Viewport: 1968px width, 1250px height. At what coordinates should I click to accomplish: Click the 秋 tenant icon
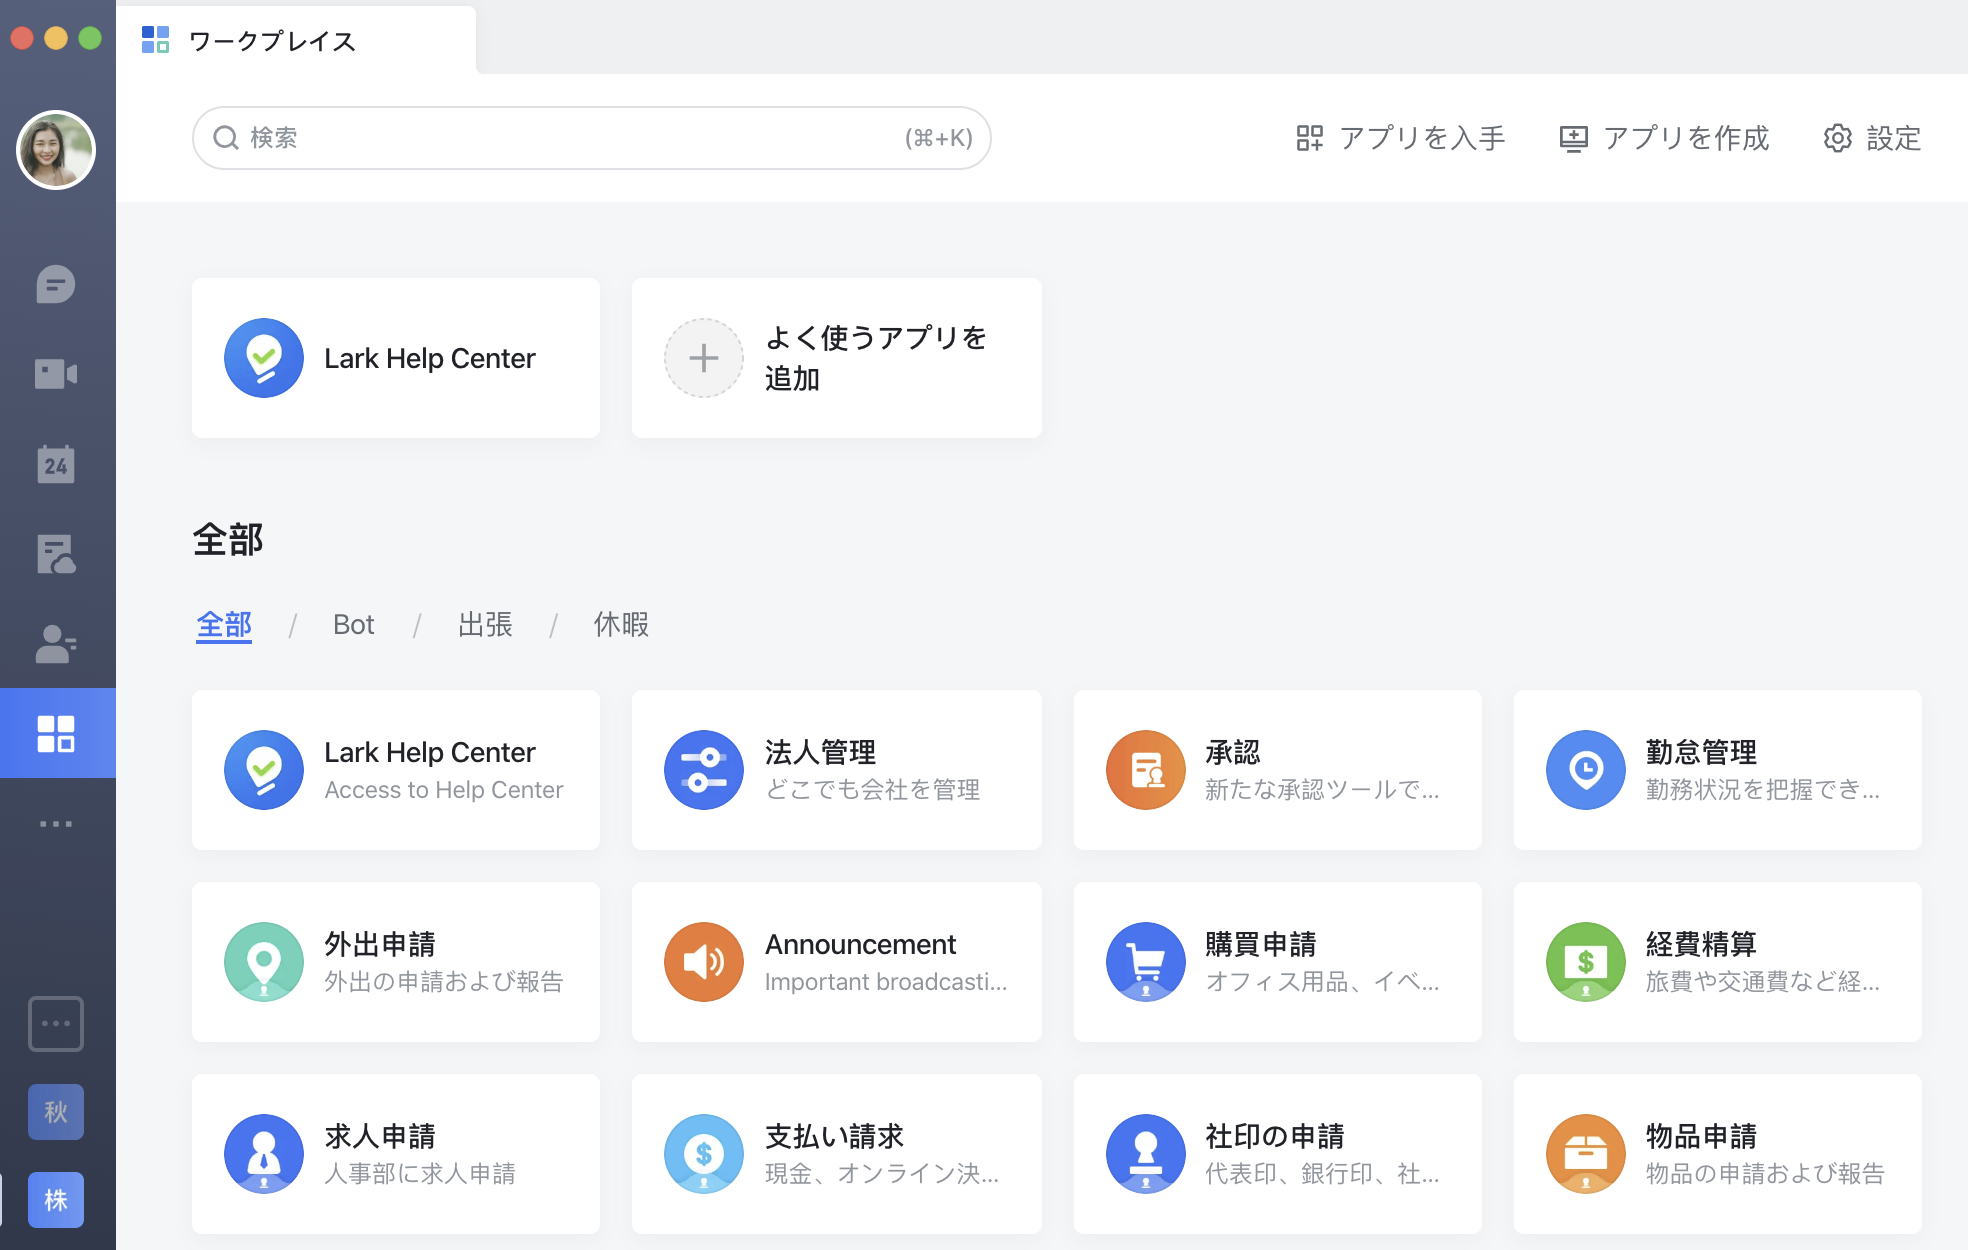pos(56,1111)
